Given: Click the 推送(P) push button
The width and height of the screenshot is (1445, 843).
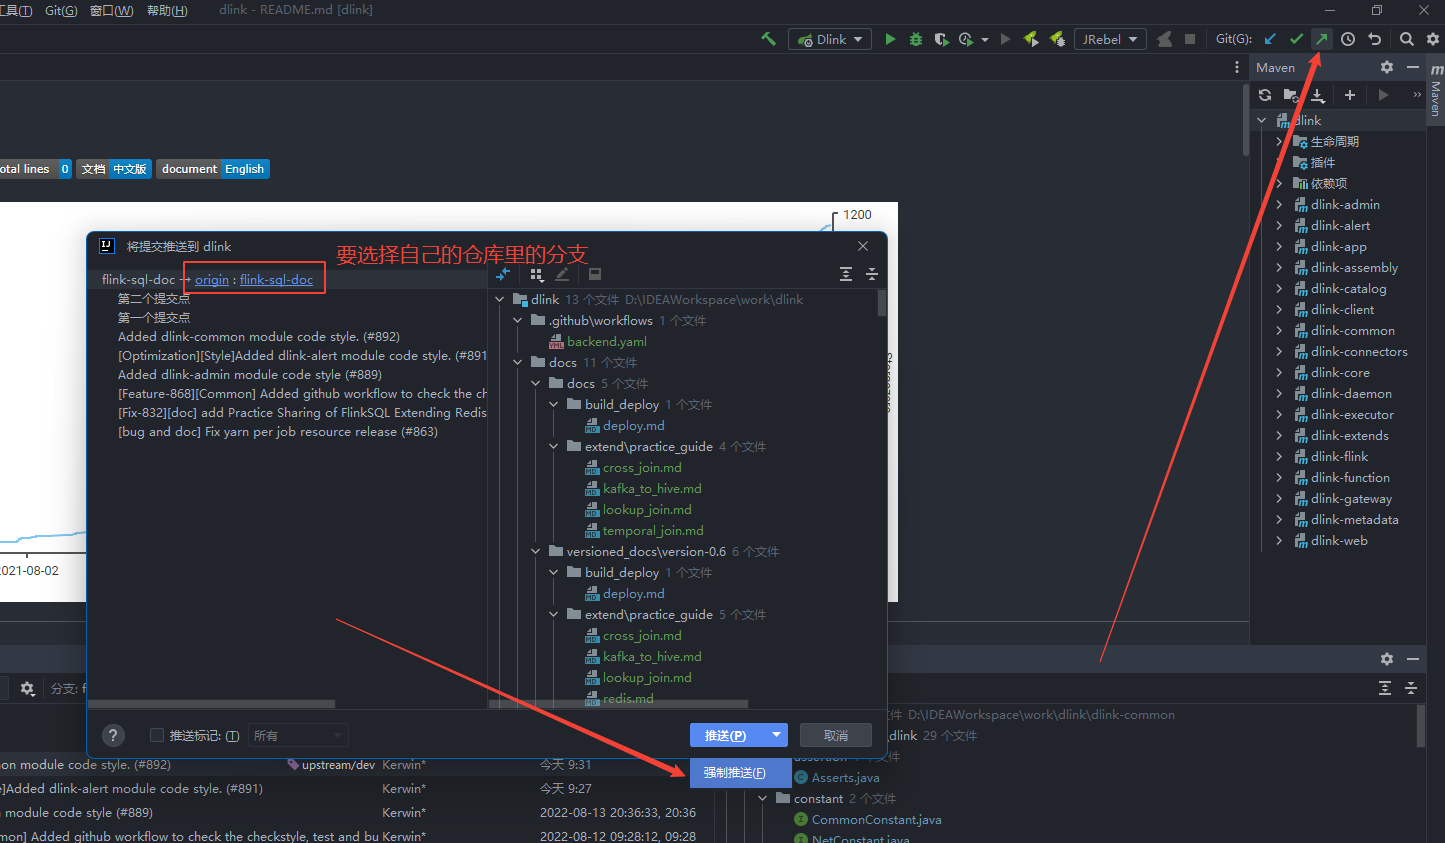Looking at the screenshot, I should point(728,735).
